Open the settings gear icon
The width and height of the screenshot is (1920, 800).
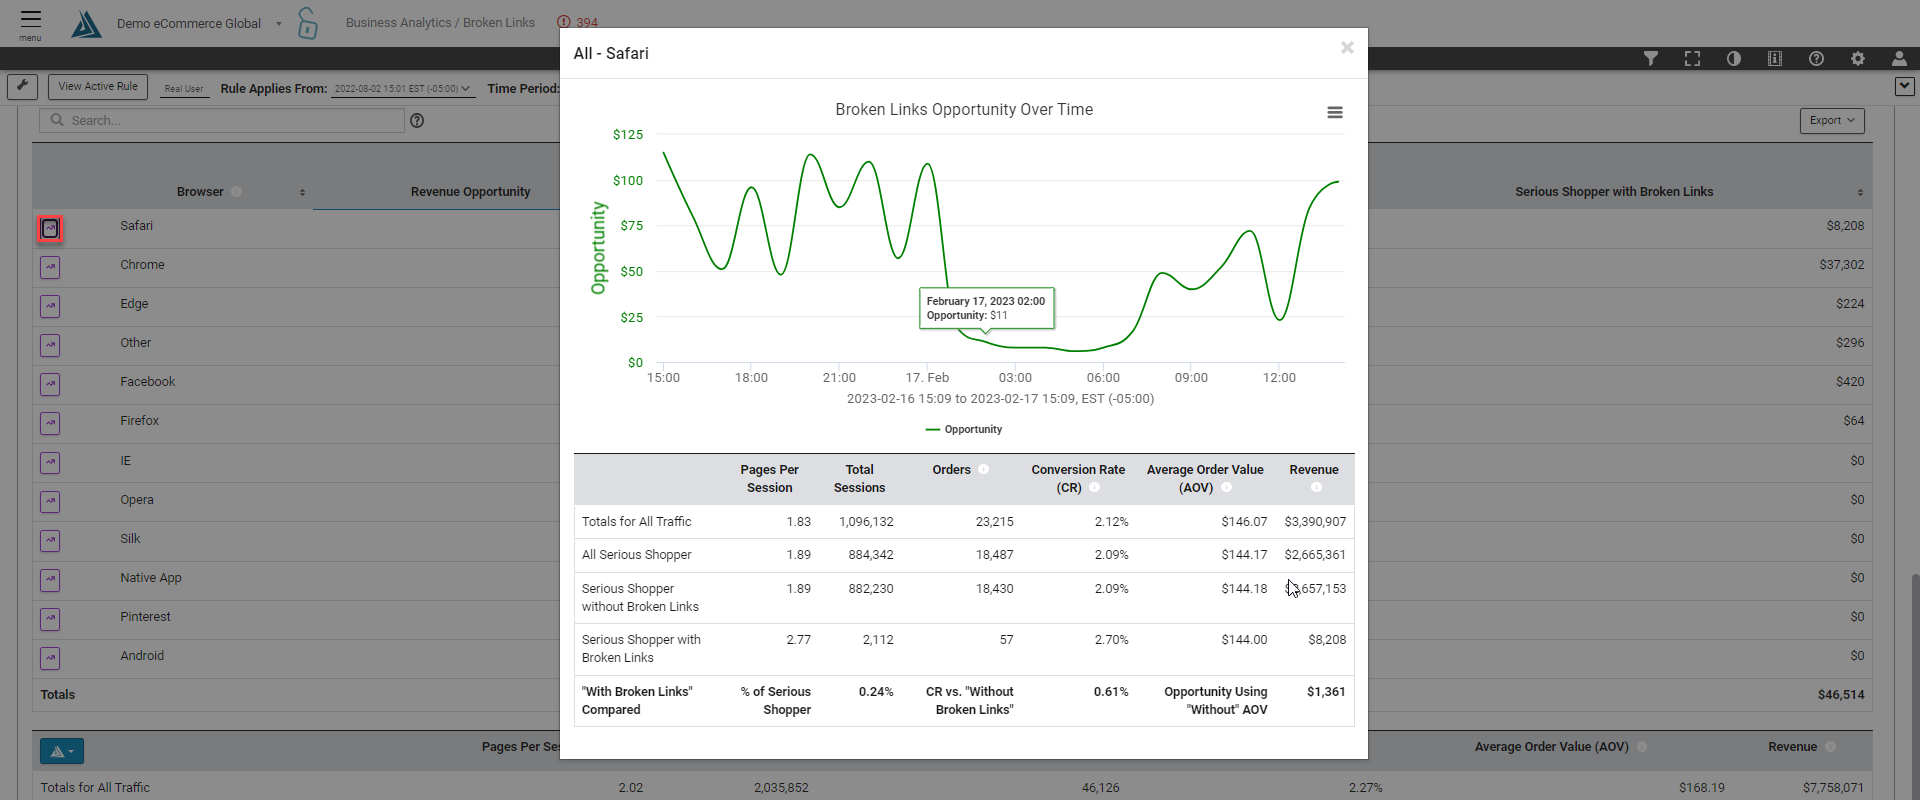tap(1857, 59)
